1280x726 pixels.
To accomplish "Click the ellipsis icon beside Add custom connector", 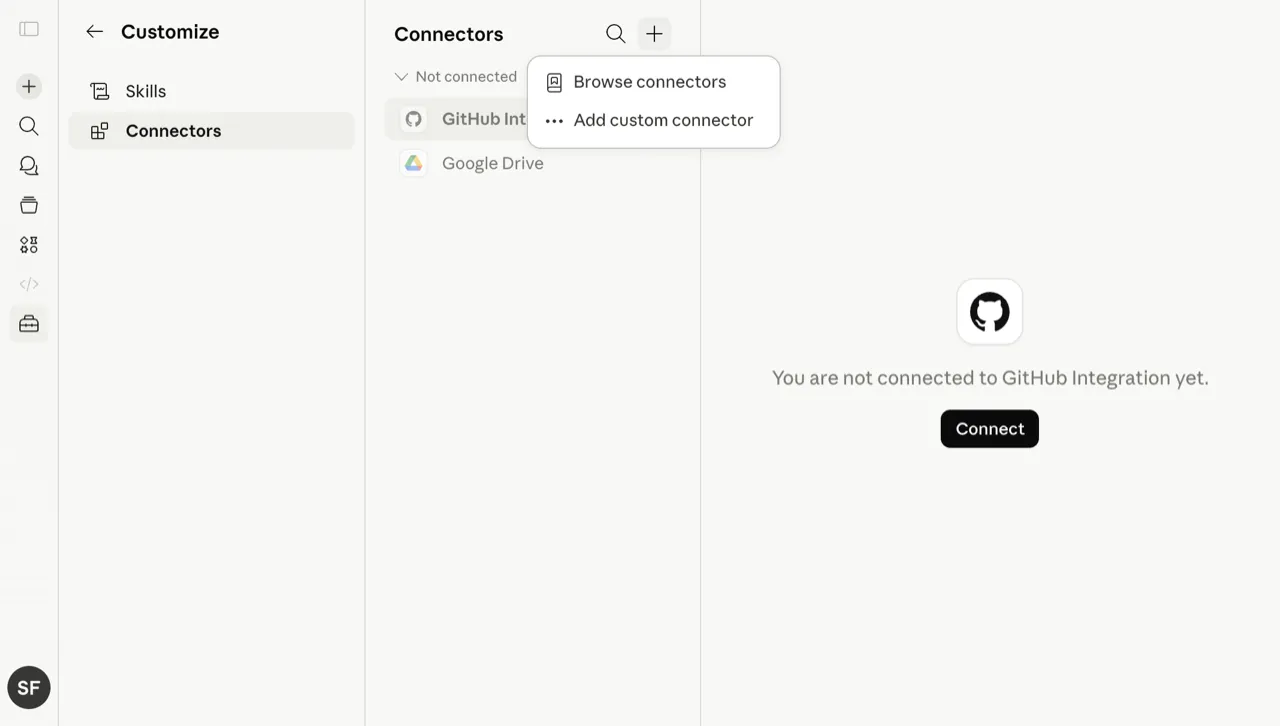I will [554, 121].
